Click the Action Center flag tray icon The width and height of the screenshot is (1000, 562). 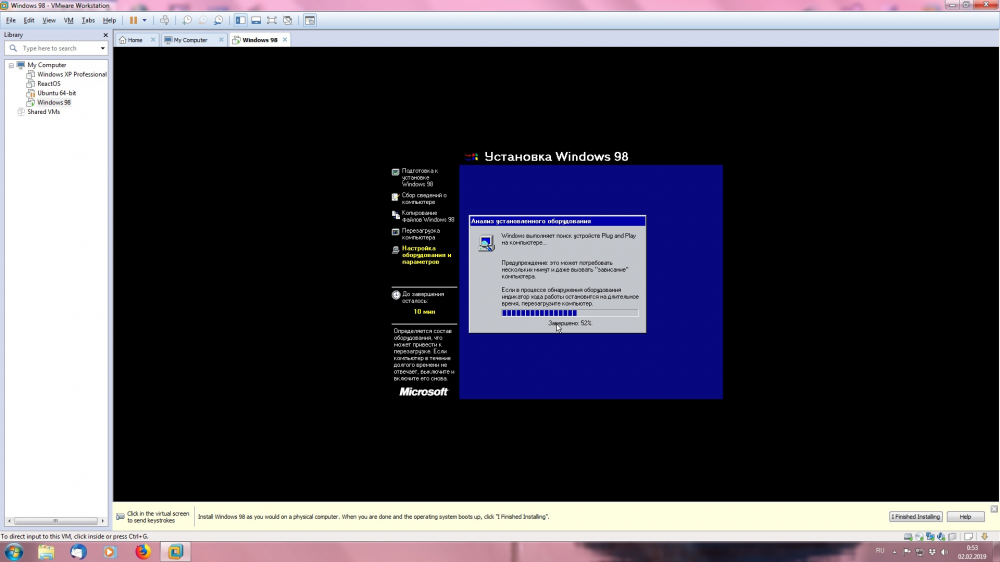pyautogui.click(x=907, y=552)
